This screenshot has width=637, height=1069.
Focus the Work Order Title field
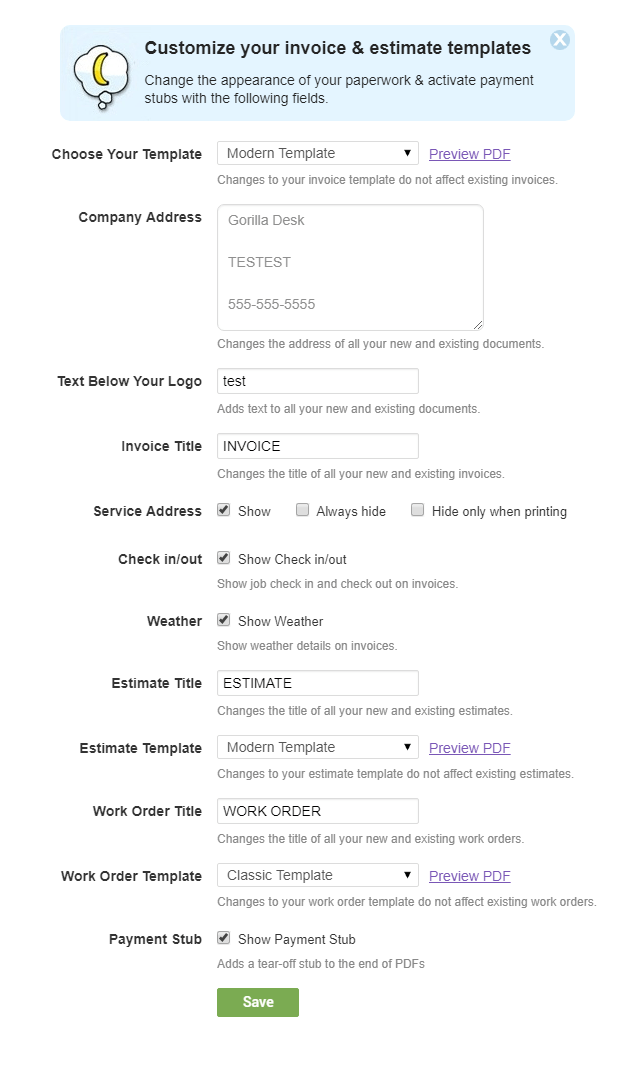tap(318, 811)
